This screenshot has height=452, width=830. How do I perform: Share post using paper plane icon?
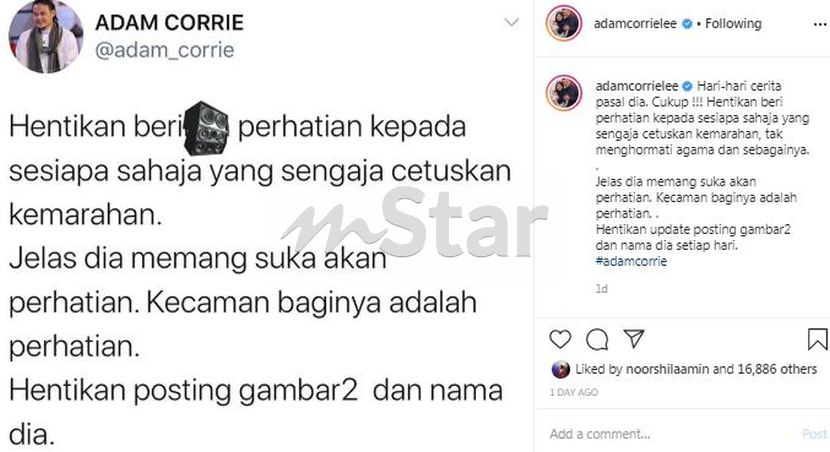[x=634, y=339]
